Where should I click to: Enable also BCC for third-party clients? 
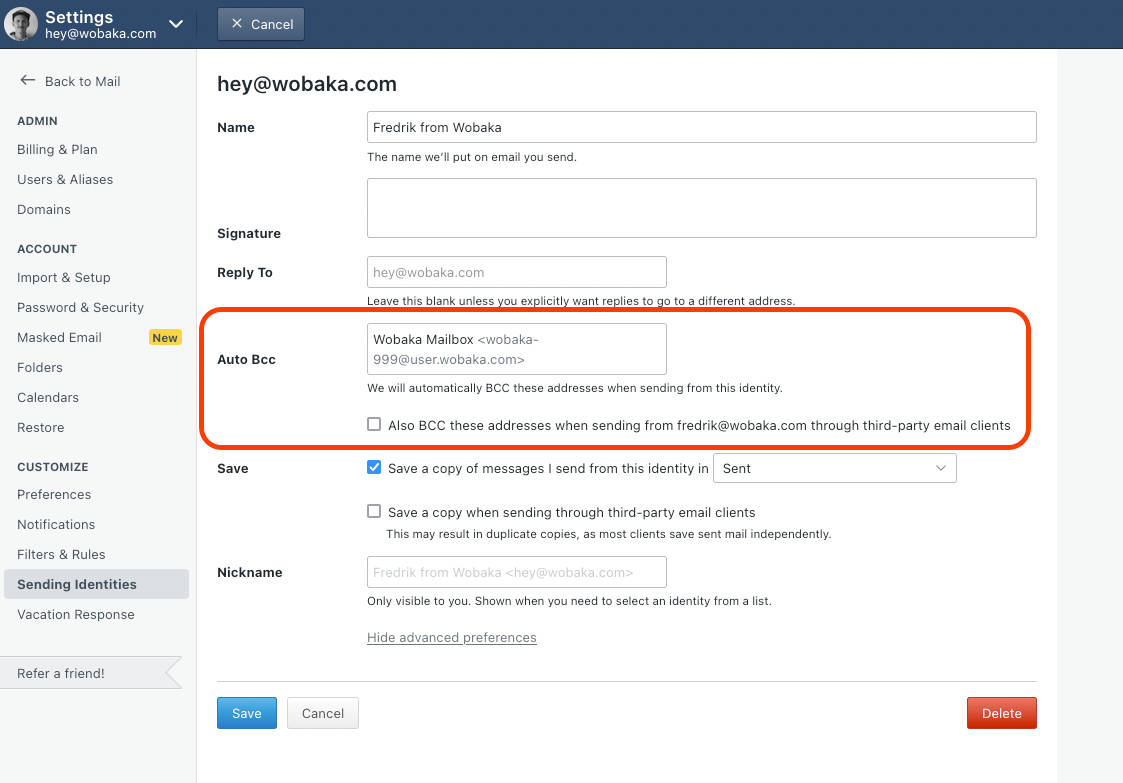click(x=374, y=424)
